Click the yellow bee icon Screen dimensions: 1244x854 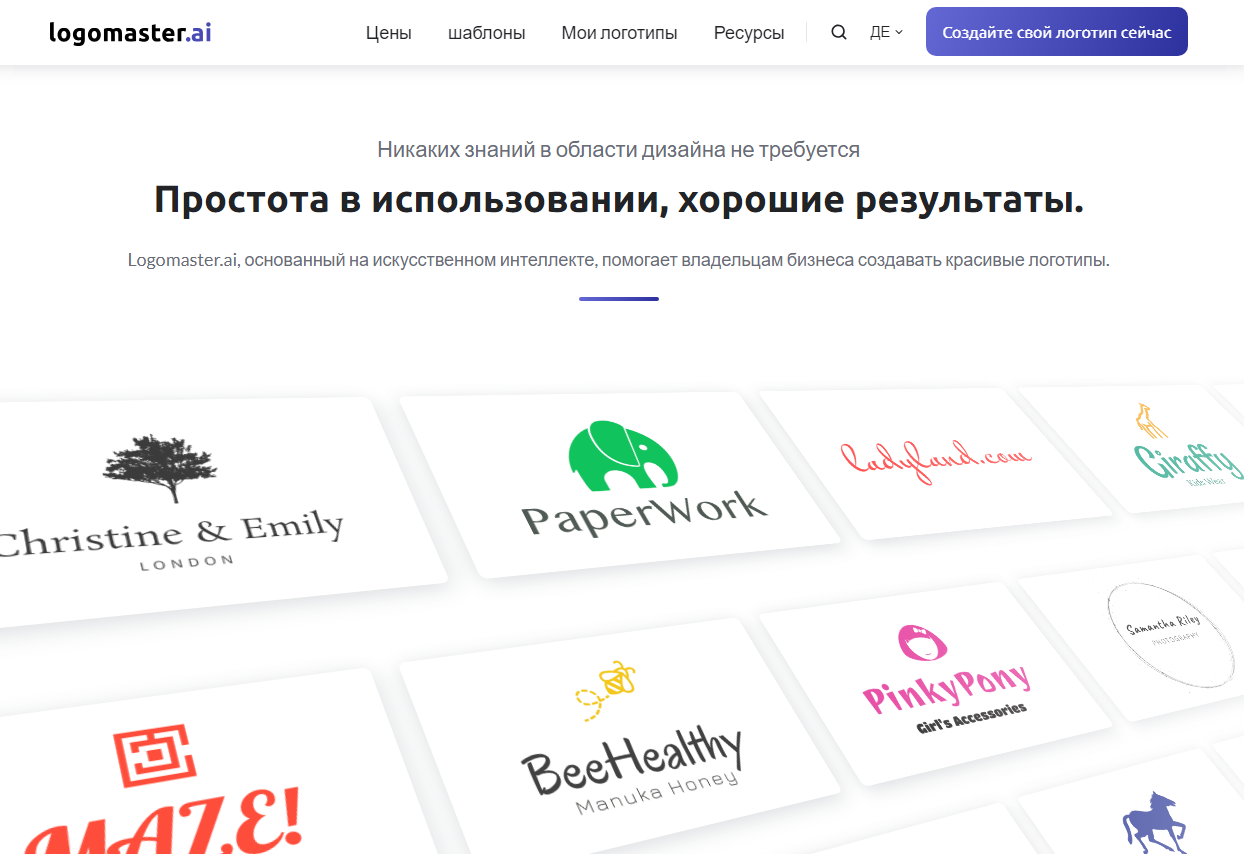pos(606,690)
